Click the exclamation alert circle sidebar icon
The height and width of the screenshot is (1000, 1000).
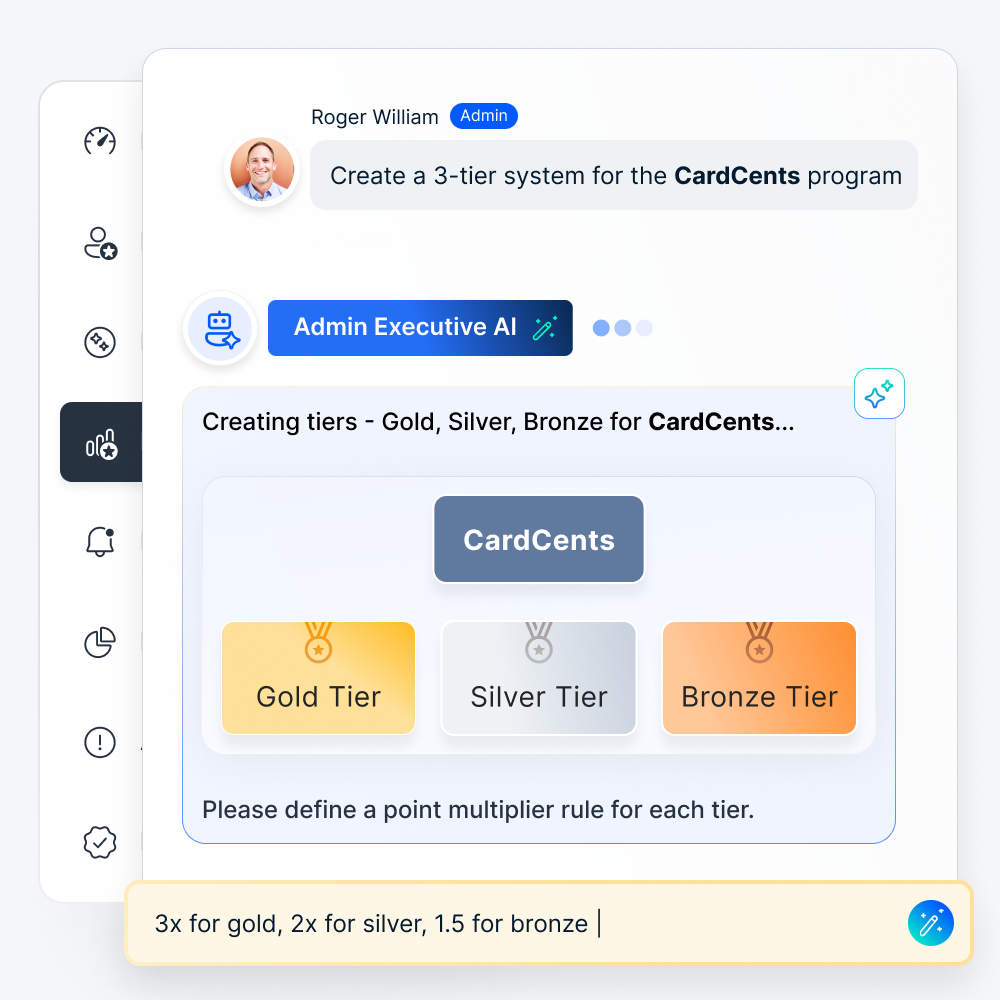[100, 742]
